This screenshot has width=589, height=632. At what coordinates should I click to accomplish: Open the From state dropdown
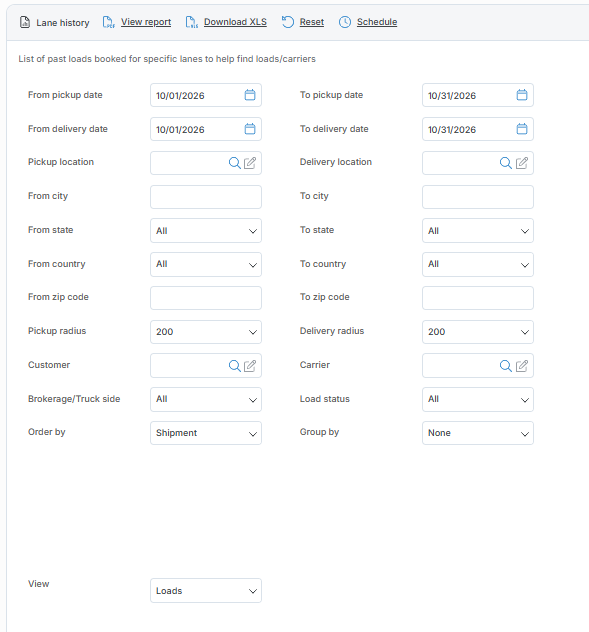(x=206, y=231)
